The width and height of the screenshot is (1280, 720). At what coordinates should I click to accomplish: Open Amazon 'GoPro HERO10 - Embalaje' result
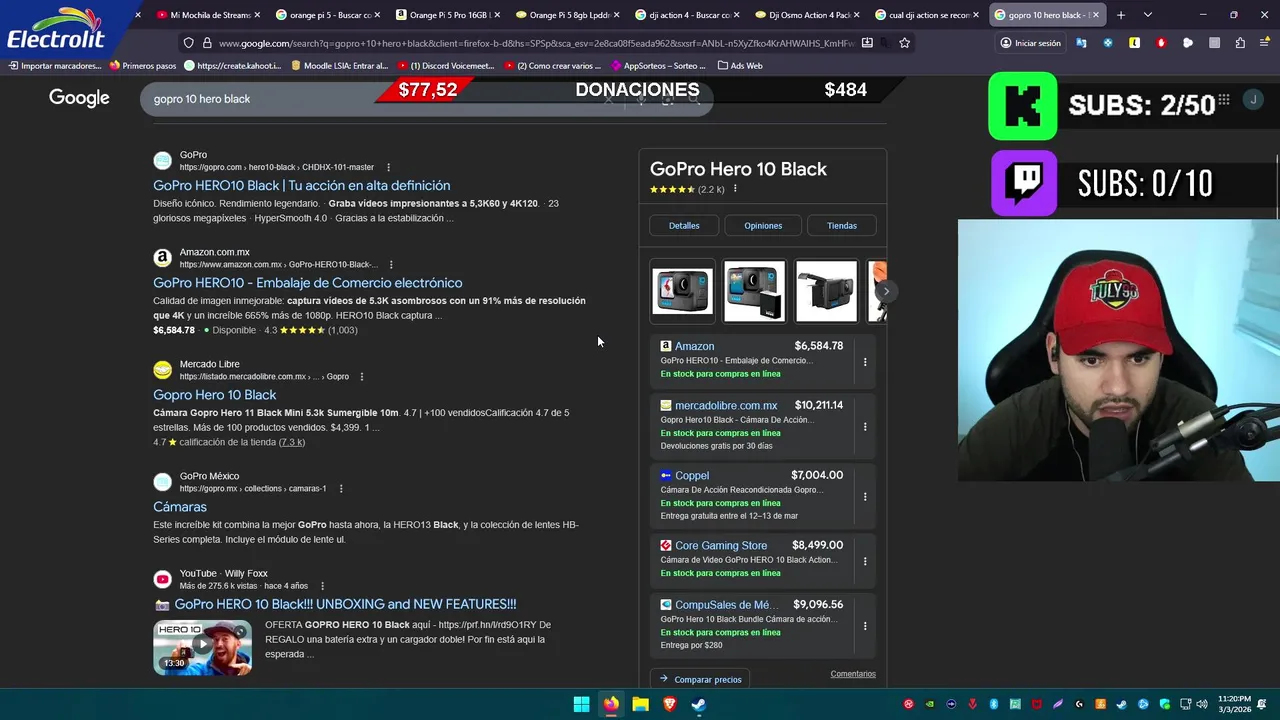[307, 283]
